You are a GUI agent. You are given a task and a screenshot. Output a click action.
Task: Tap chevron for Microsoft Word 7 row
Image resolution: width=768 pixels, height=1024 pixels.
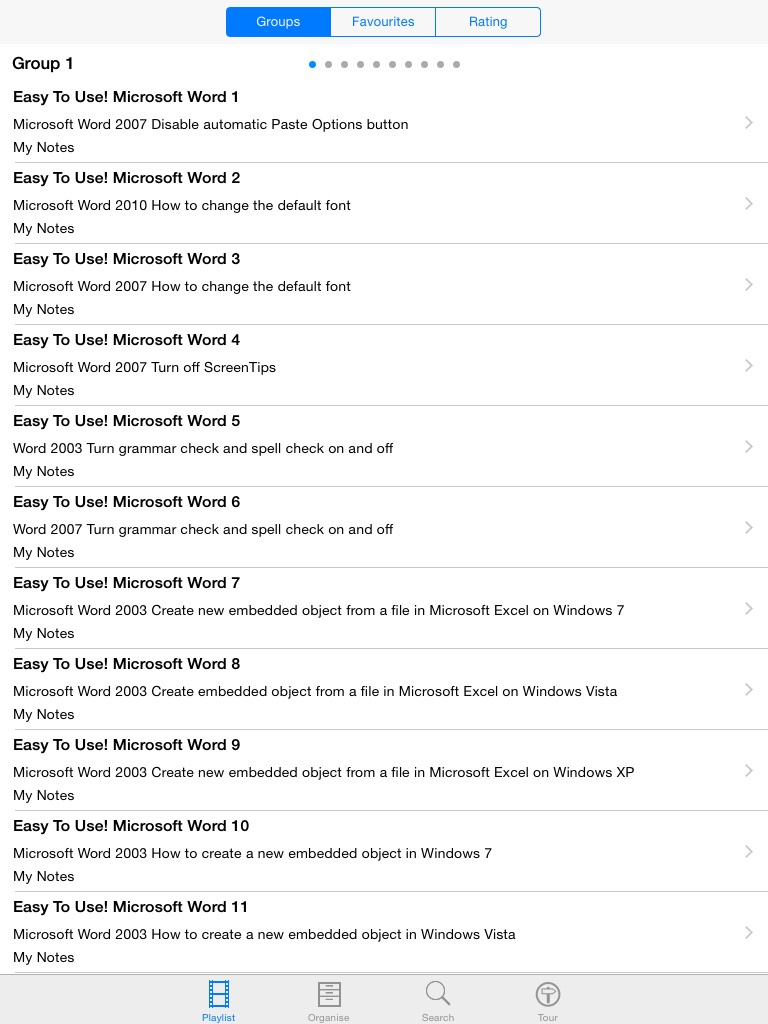[749, 609]
